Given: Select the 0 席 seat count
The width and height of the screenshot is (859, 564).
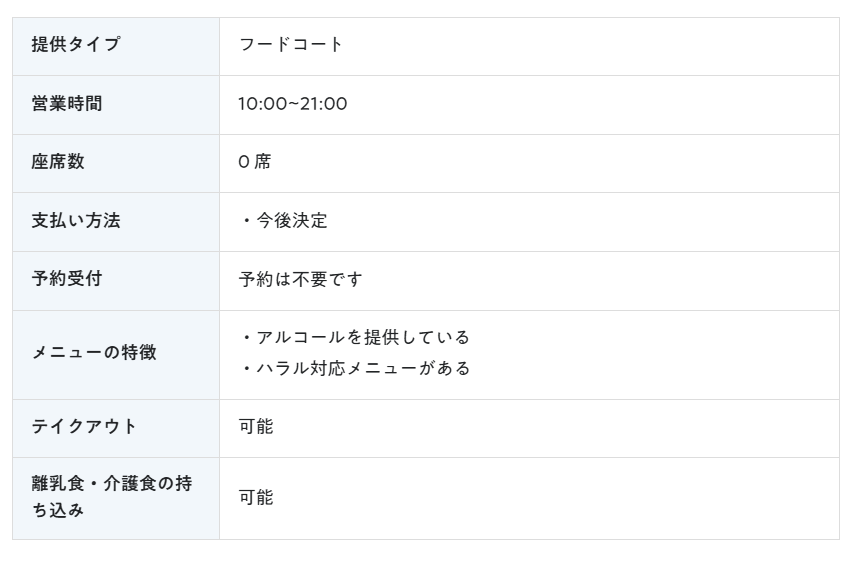Looking at the screenshot, I should pos(255,162).
